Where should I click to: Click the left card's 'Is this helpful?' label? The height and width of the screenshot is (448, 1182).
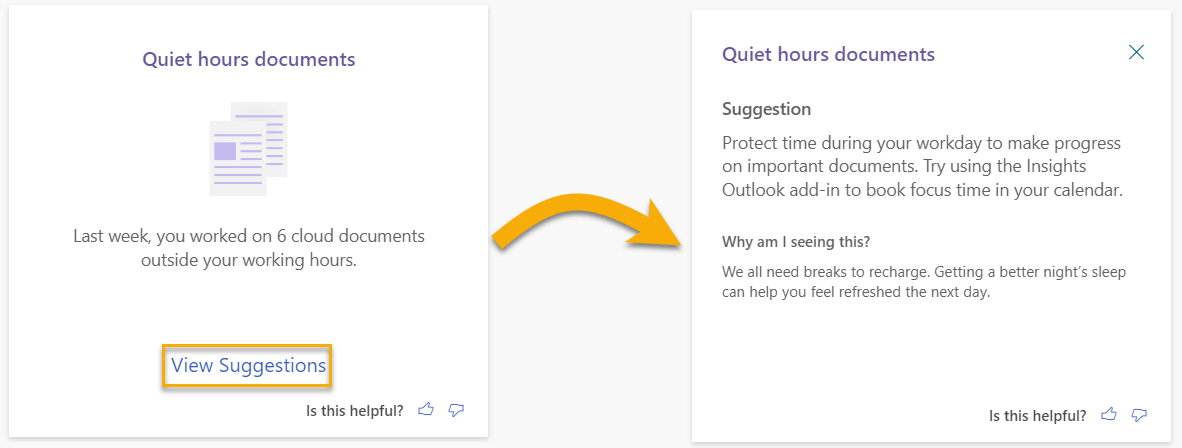(x=355, y=411)
